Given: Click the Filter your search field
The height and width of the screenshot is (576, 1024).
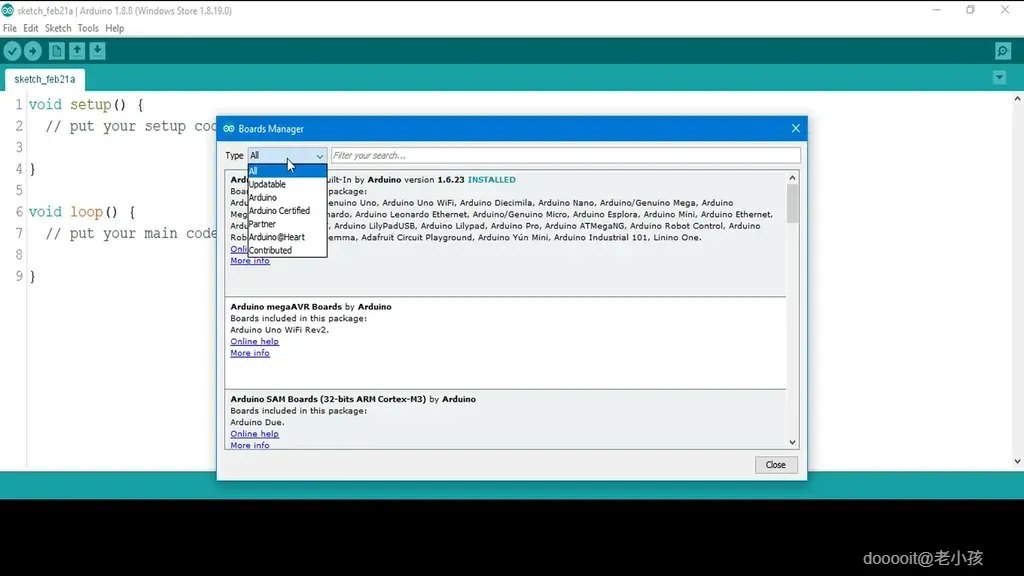Looking at the screenshot, I should (566, 155).
